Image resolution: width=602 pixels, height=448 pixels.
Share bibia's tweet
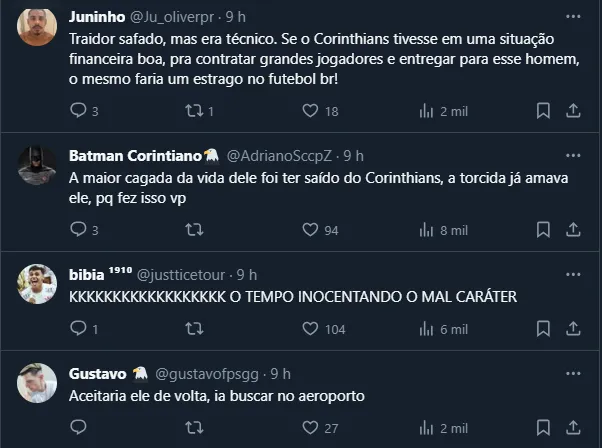point(573,329)
